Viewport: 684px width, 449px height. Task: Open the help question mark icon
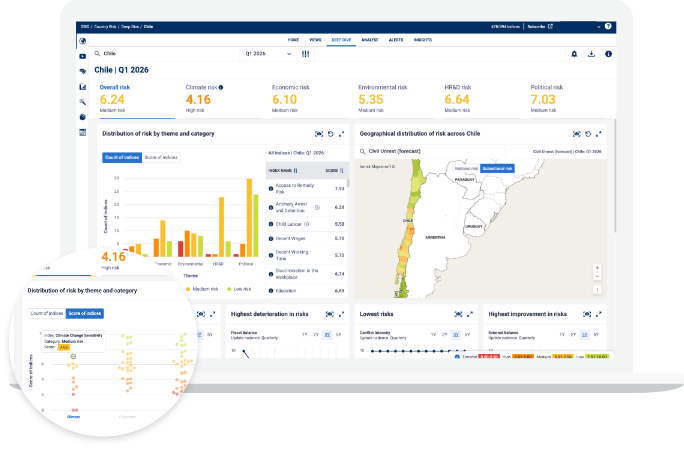tap(608, 25)
